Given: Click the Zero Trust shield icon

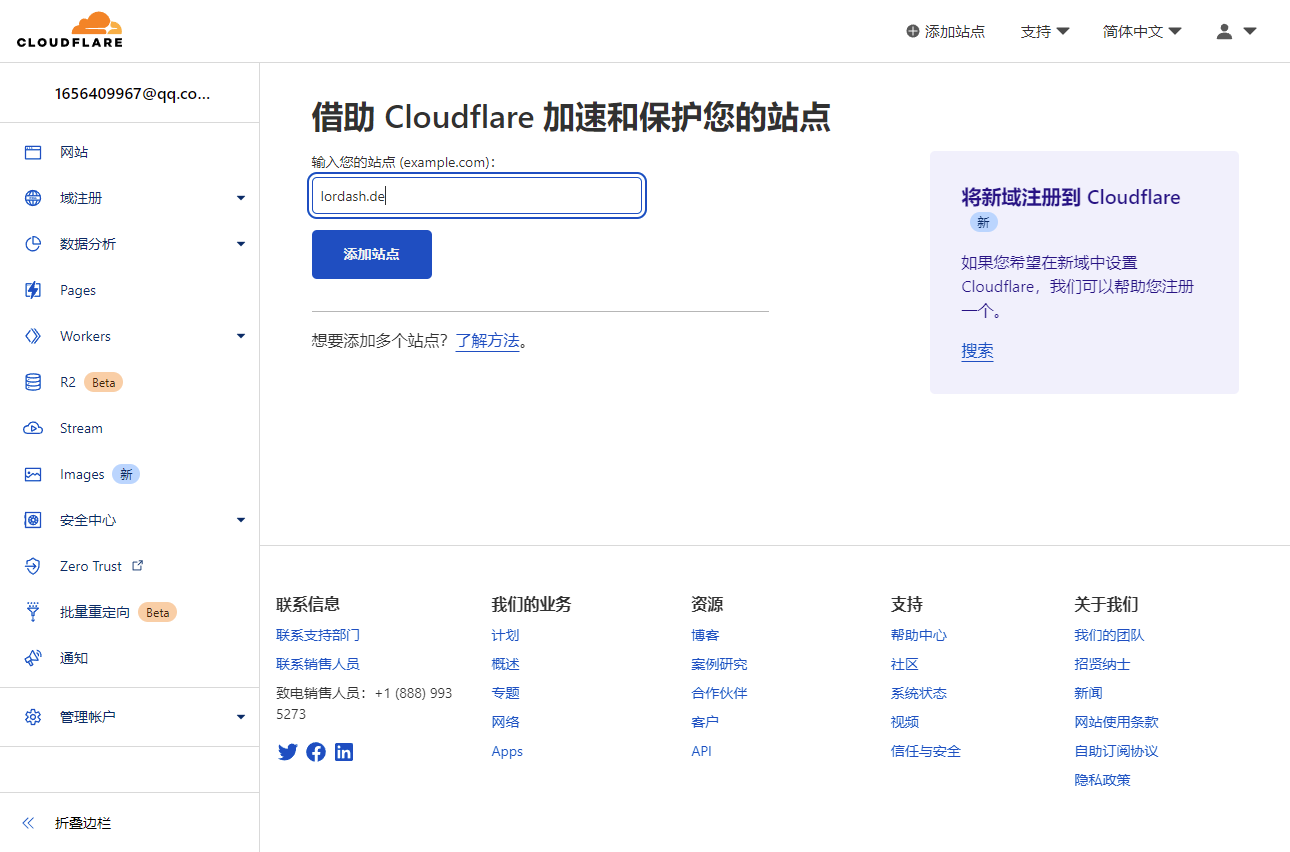Looking at the screenshot, I should [33, 566].
